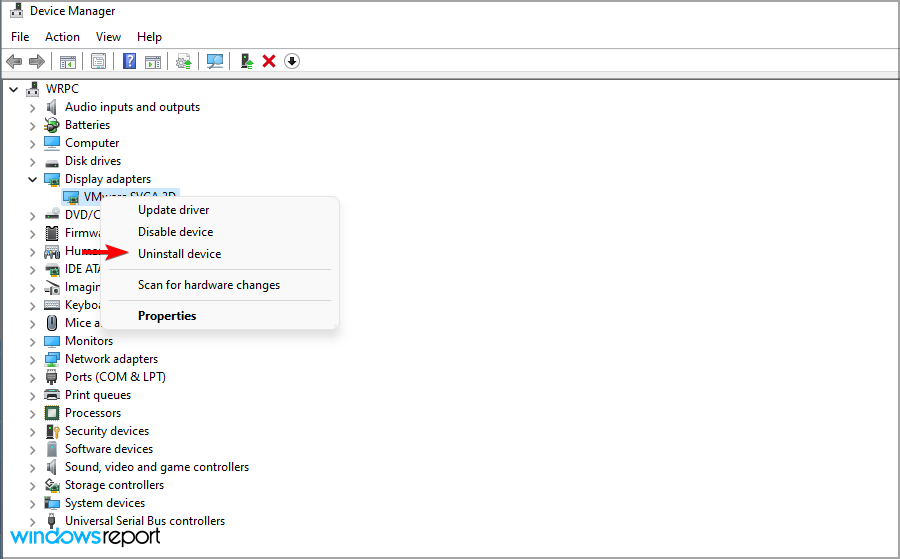The height and width of the screenshot is (559, 900).
Task: Expand Audio inputs and outputs chevron
Action: coord(33,107)
